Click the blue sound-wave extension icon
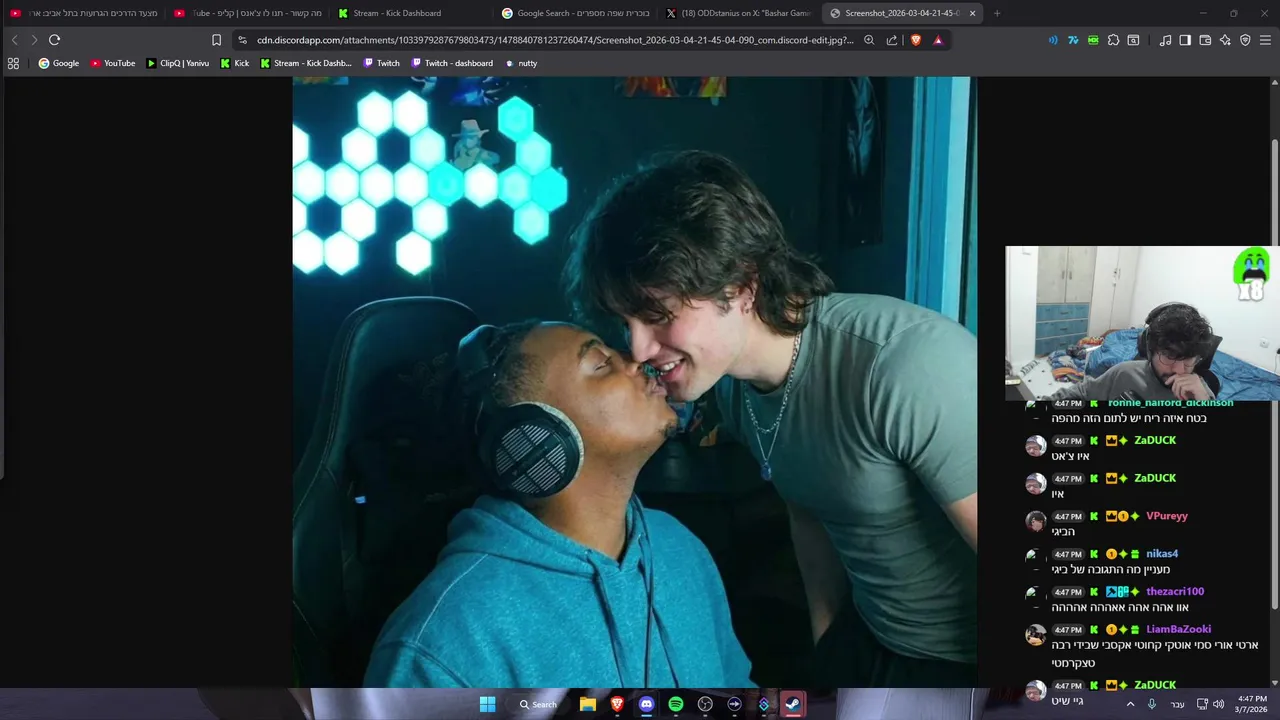 (x=1053, y=40)
